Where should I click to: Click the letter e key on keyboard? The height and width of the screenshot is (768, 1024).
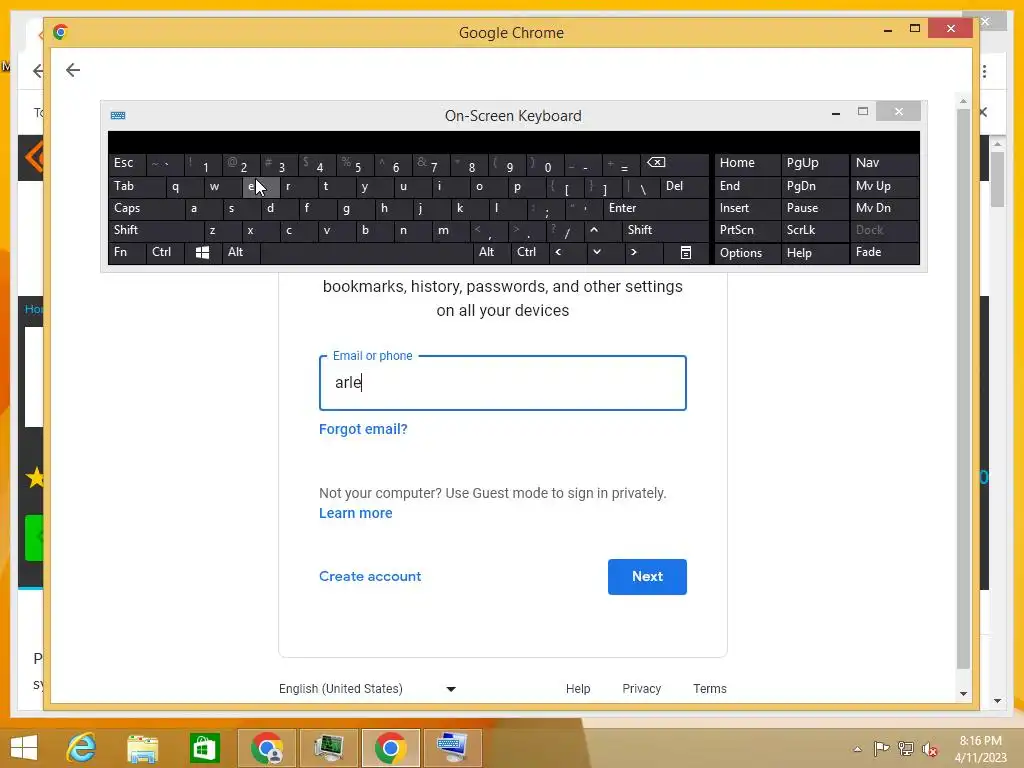click(261, 186)
